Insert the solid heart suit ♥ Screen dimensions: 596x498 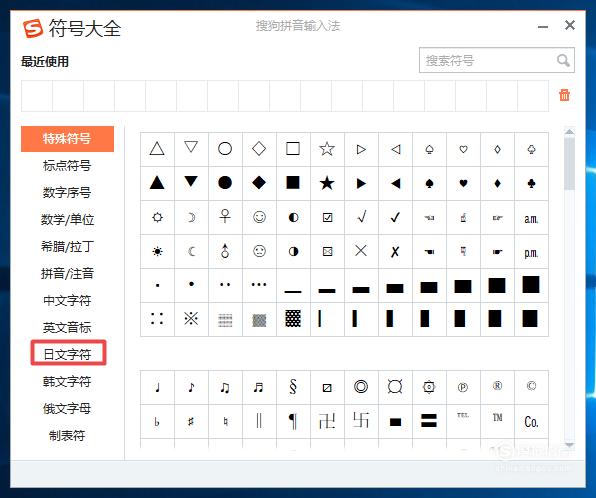(x=463, y=183)
